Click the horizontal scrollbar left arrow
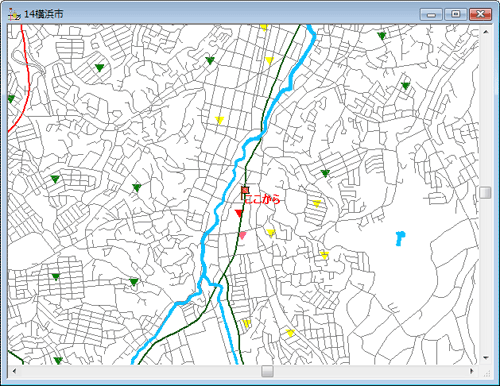The image size is (500, 386). [14, 371]
